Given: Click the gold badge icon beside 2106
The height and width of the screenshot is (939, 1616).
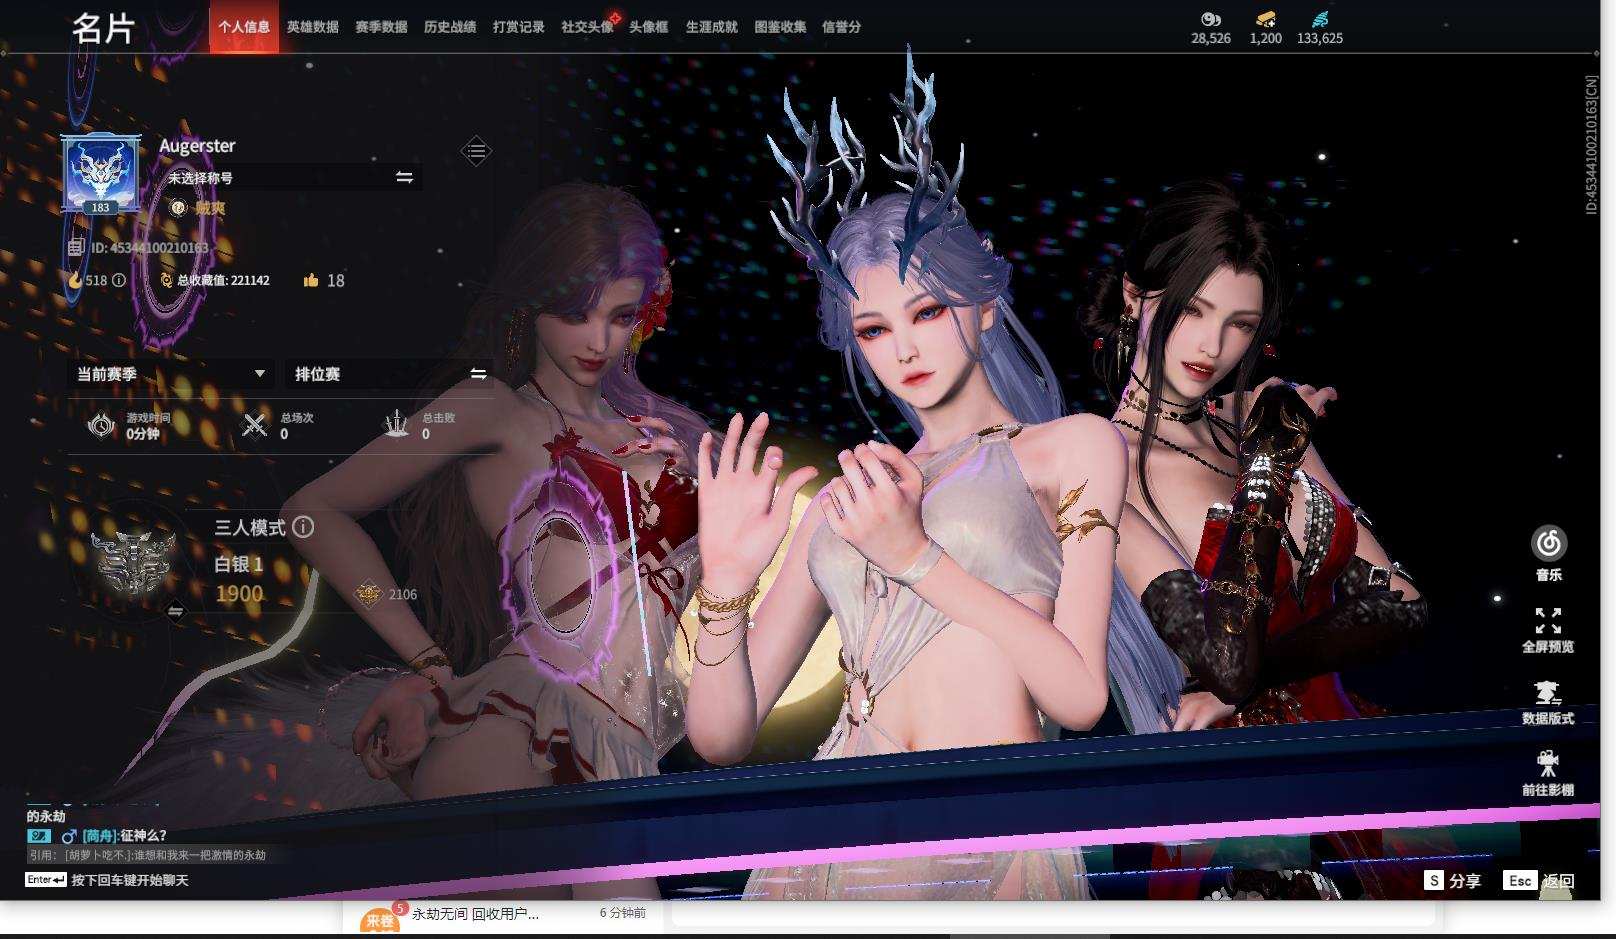Looking at the screenshot, I should point(369,594).
